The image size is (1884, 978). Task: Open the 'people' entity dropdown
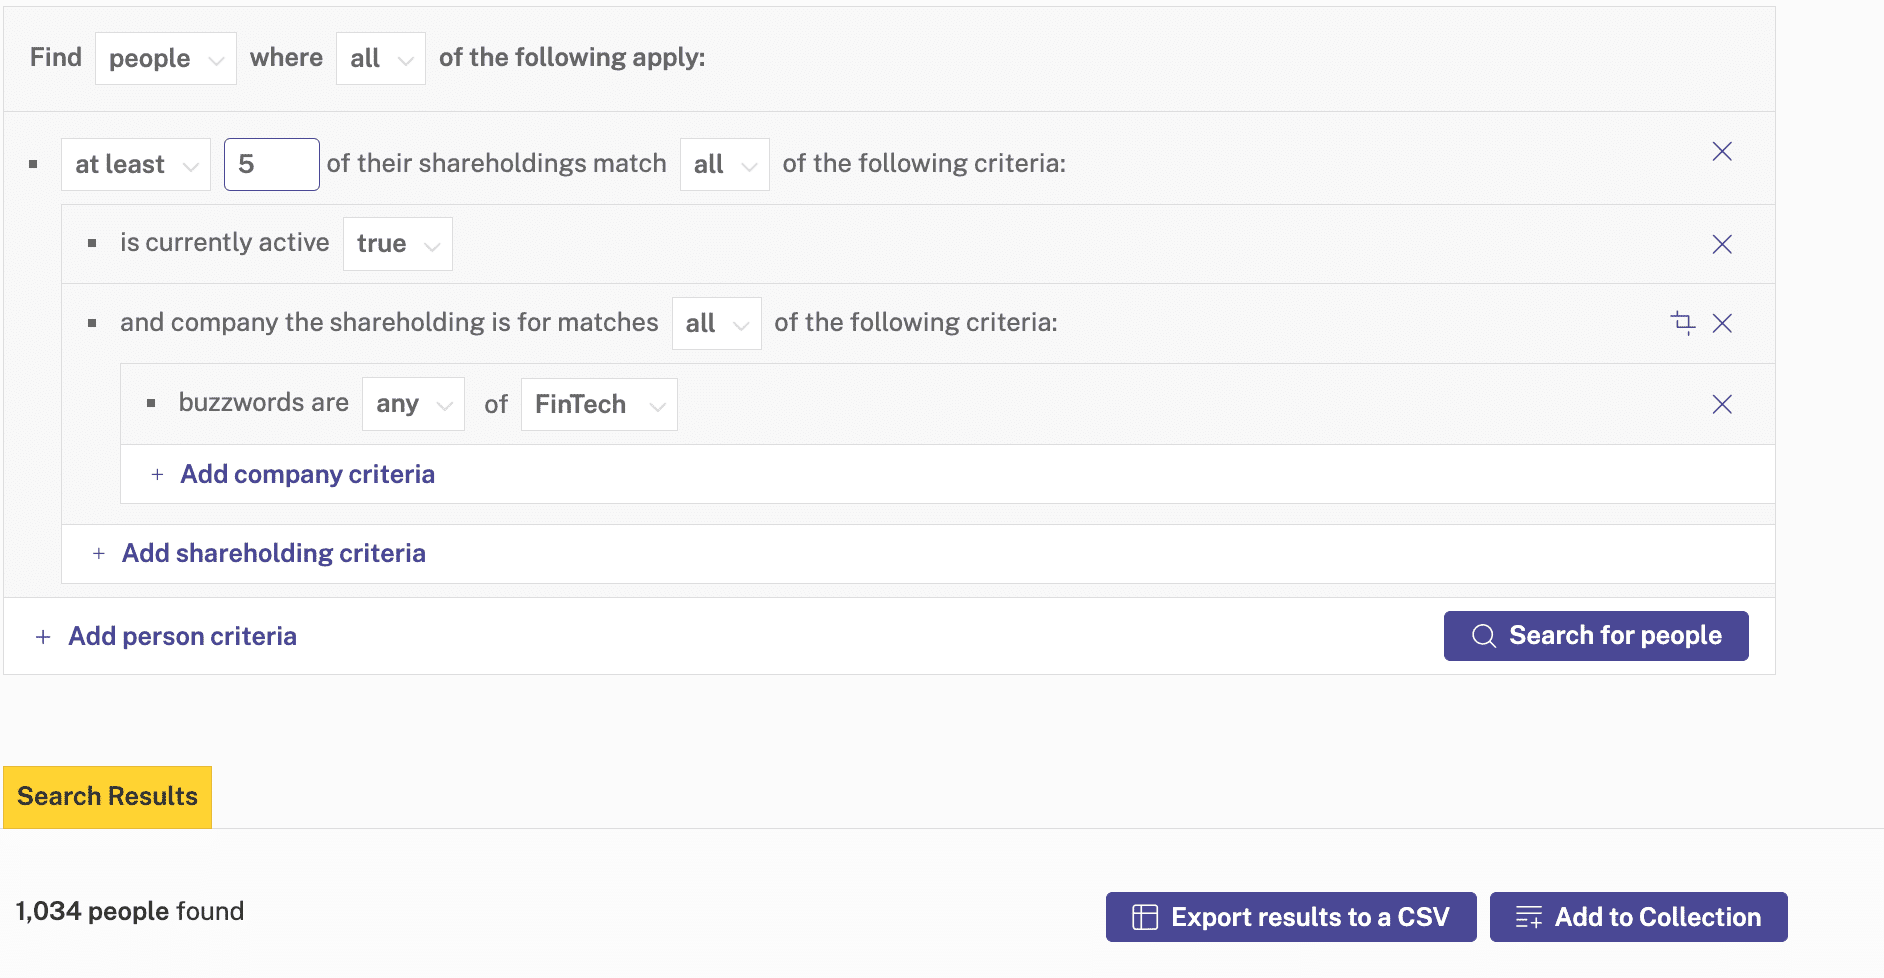tap(165, 58)
